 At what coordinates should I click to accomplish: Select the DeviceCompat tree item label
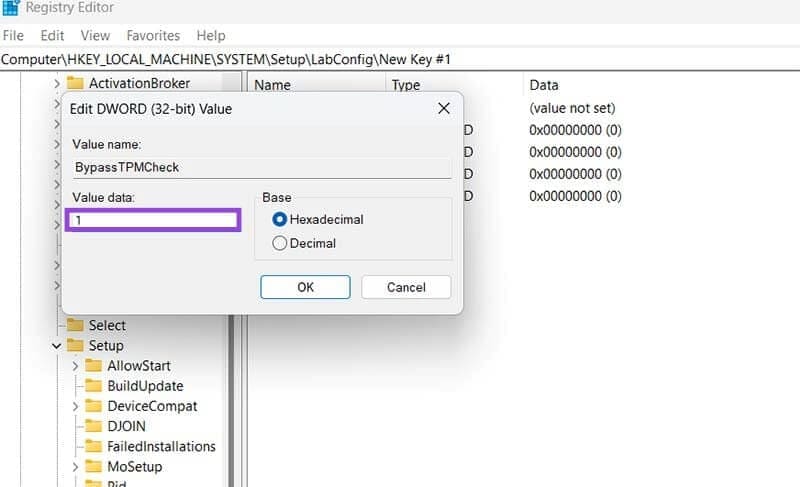[x=152, y=406]
